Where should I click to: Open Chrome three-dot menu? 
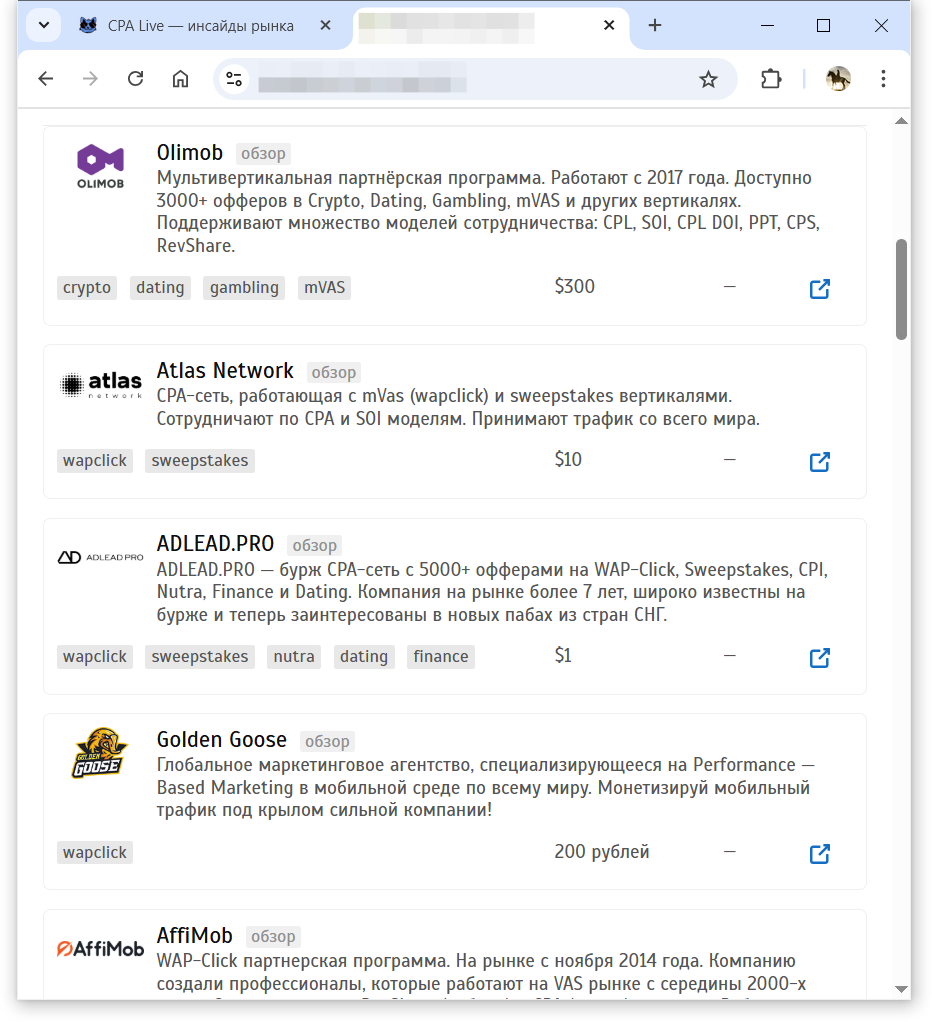[883, 79]
